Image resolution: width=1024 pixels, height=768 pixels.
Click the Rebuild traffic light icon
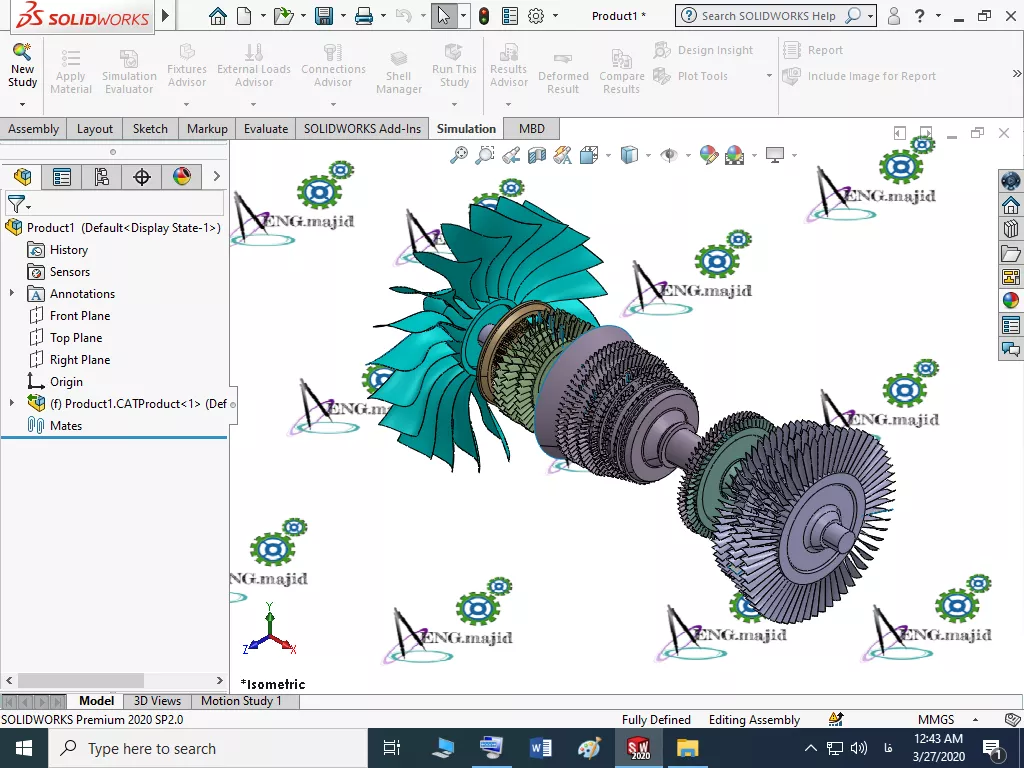point(484,16)
